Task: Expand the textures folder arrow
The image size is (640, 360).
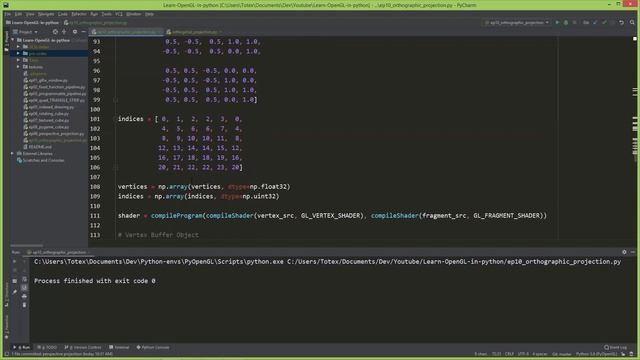Action: click(18, 67)
